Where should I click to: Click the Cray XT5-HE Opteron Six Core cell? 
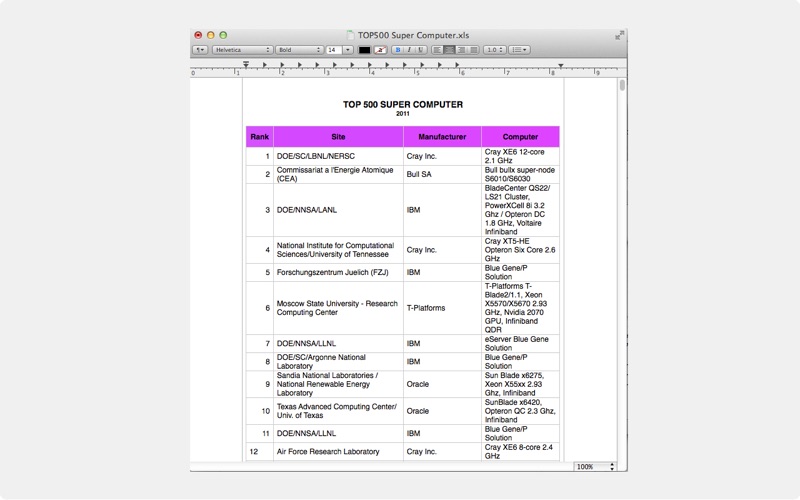(x=520, y=250)
